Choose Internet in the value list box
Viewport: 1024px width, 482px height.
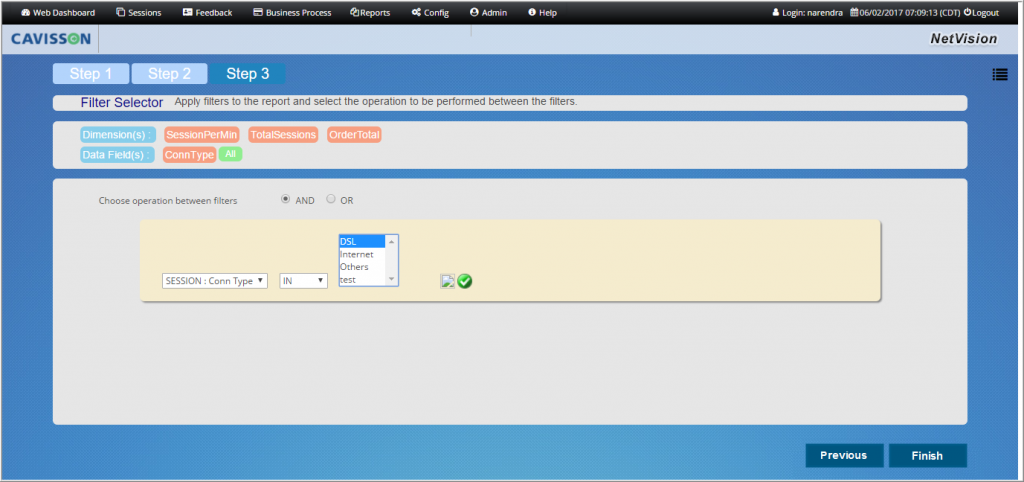(x=357, y=254)
